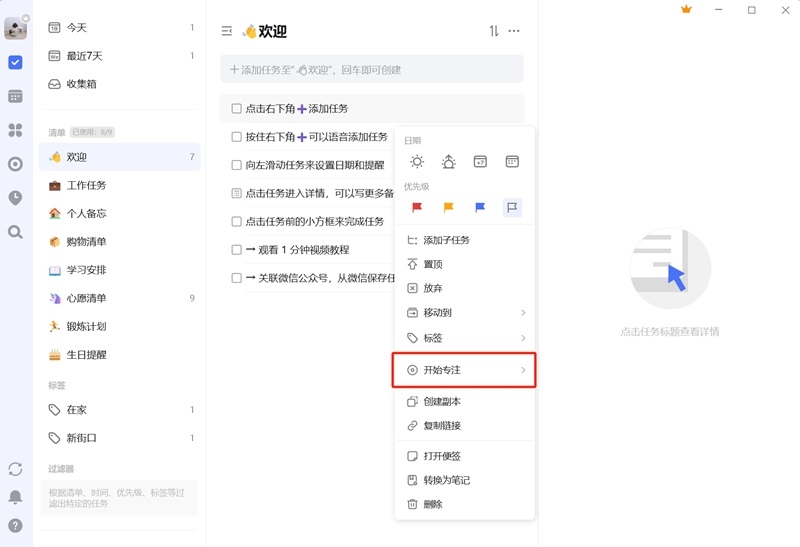This screenshot has width=800, height=547.
Task: Select the task view checkmark icon
Action: [x=15, y=62]
